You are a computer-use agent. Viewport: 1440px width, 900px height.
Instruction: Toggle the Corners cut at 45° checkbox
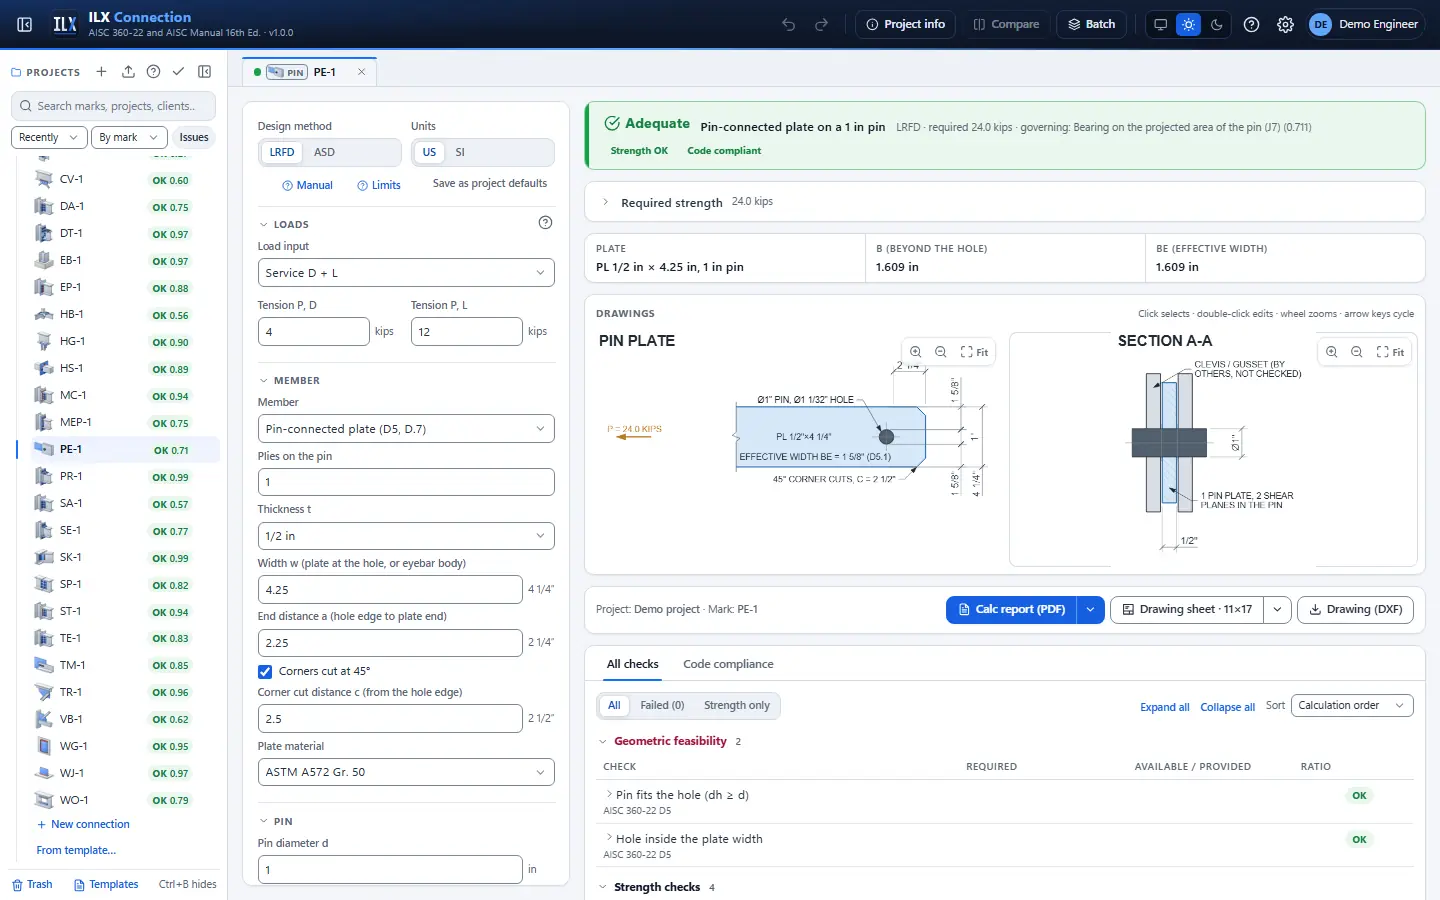[265, 672]
